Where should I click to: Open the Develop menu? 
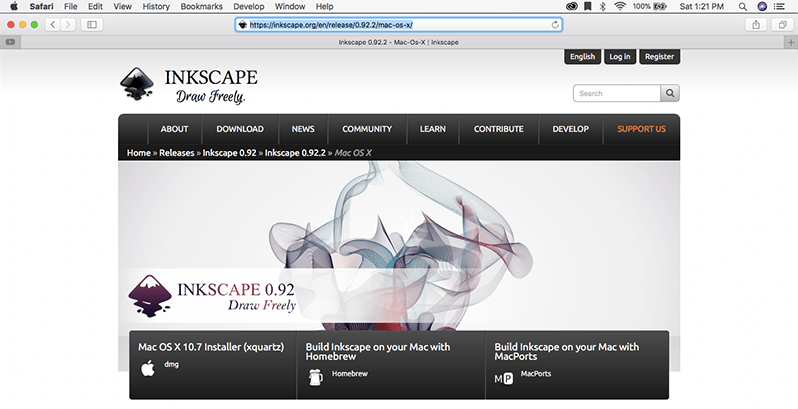(x=249, y=7)
